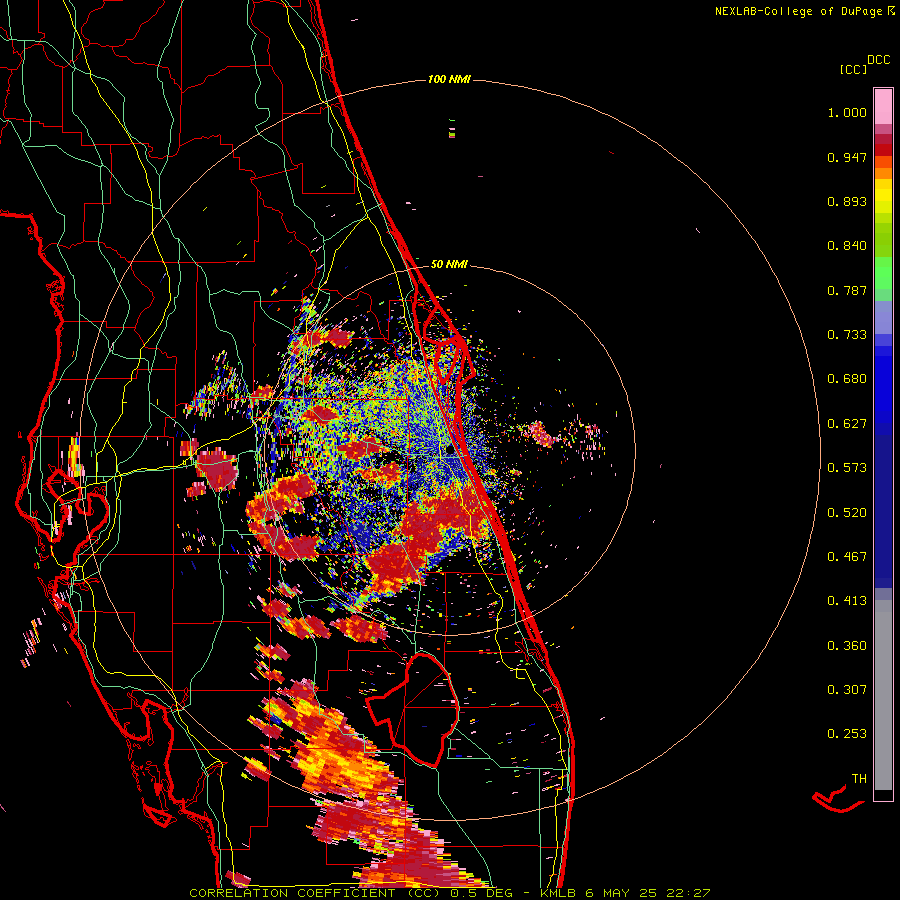This screenshot has width=900, height=900.
Task: Pick the gray segment of the color bar
Action: (x=883, y=695)
